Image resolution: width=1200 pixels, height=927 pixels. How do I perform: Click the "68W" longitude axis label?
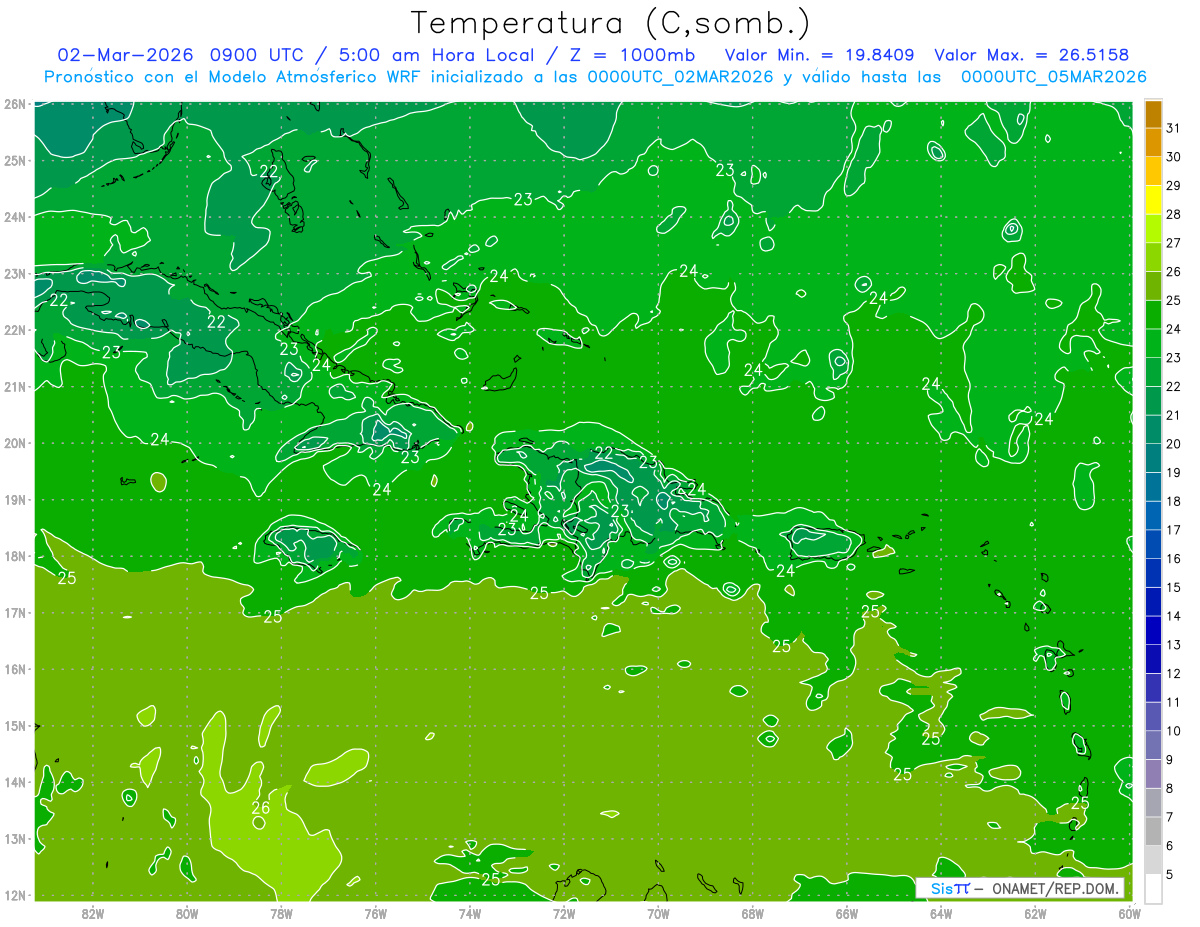tap(752, 912)
